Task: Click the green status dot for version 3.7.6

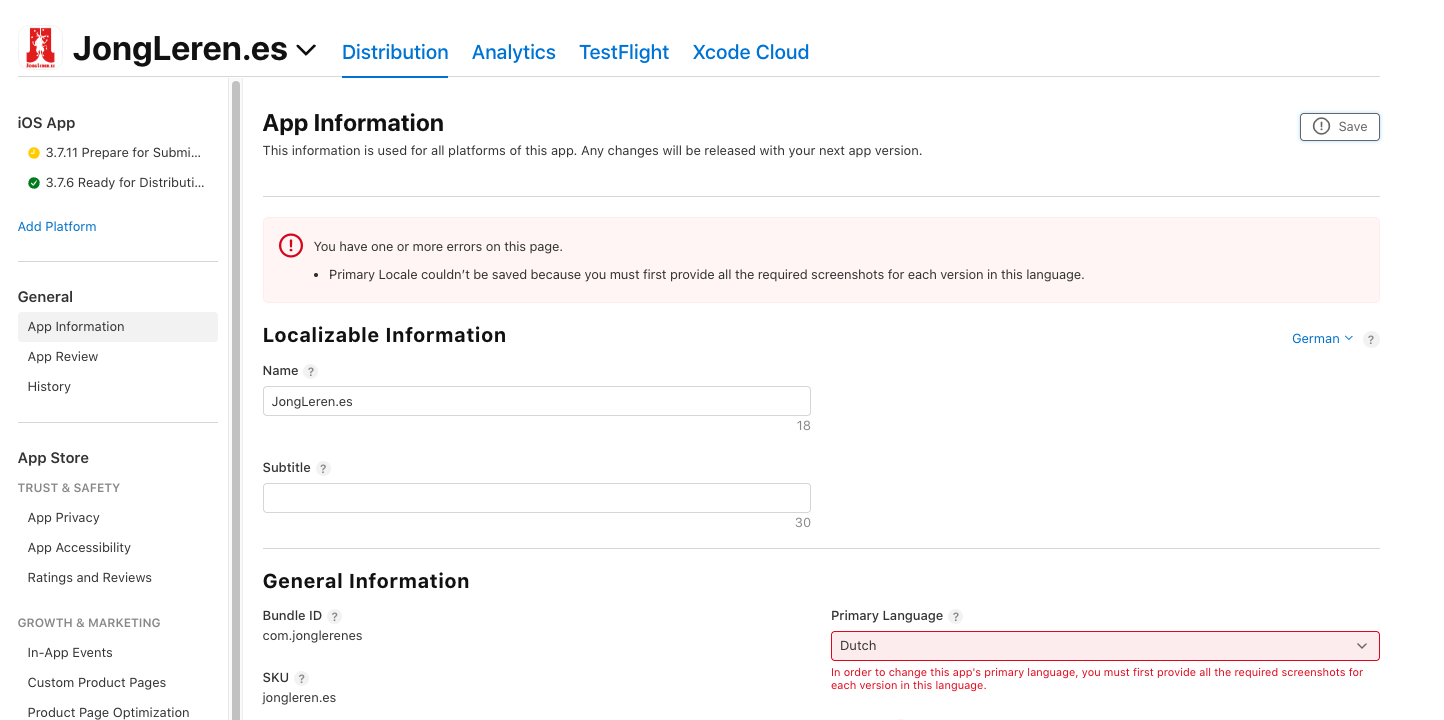Action: [34, 183]
